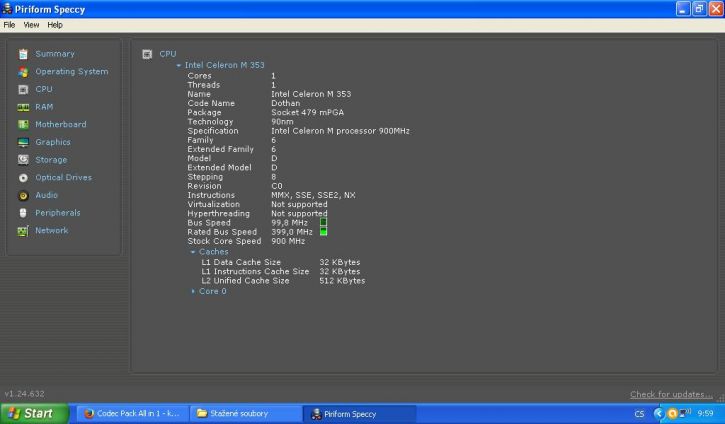This screenshot has width=725, height=424.
Task: Click the green Bus Speed indicator
Action: pos(323,222)
